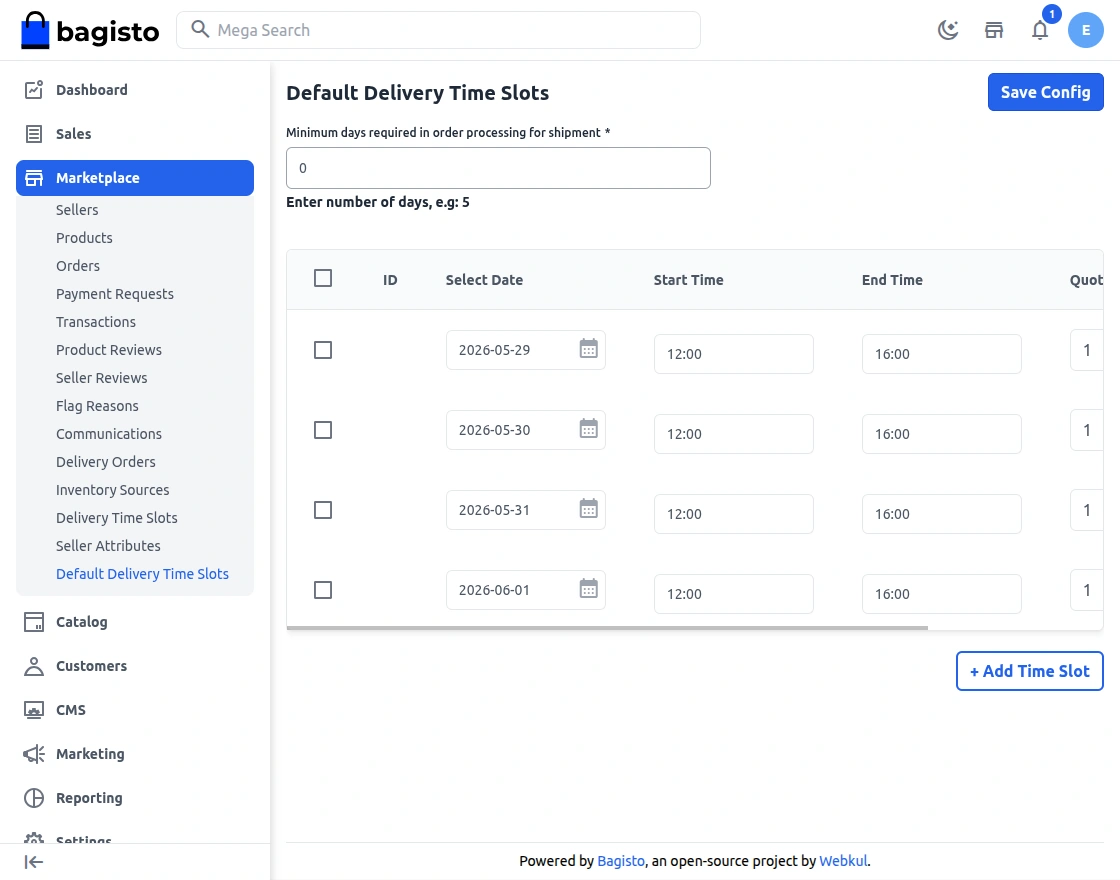
Task: Click start time field for 2026-05-30
Action: (734, 434)
